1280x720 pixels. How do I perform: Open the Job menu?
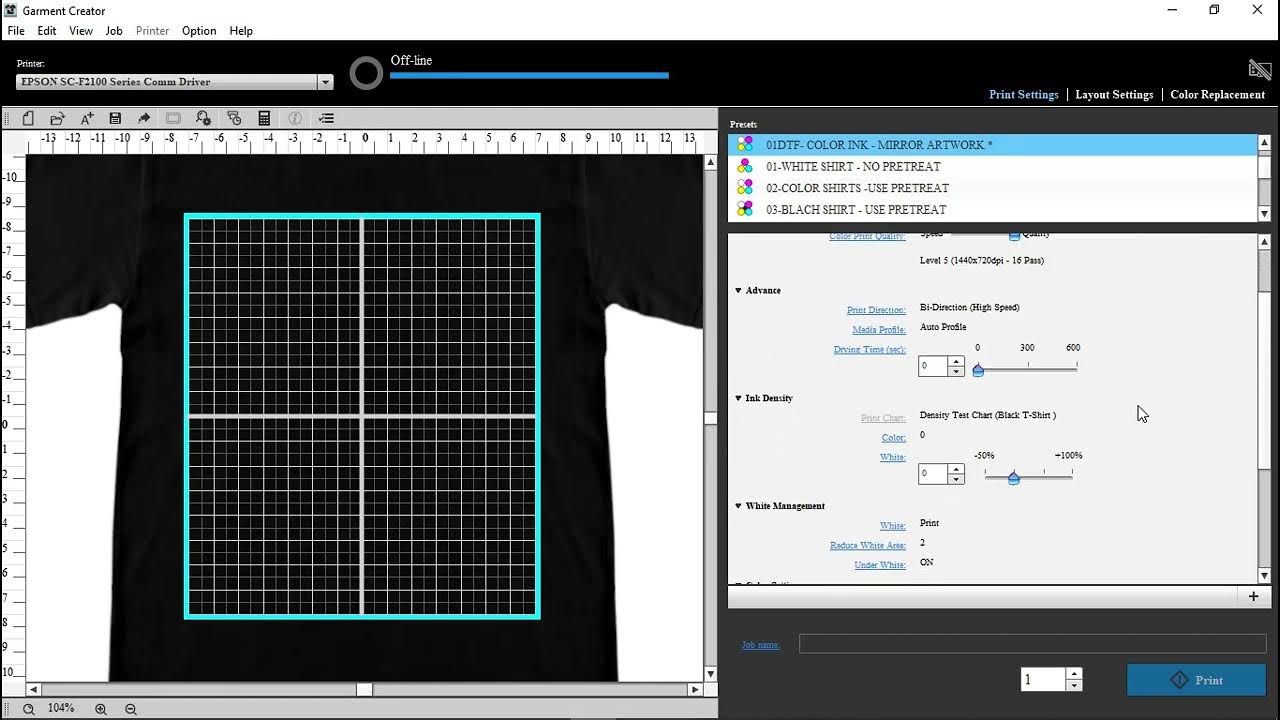pyautogui.click(x=114, y=31)
